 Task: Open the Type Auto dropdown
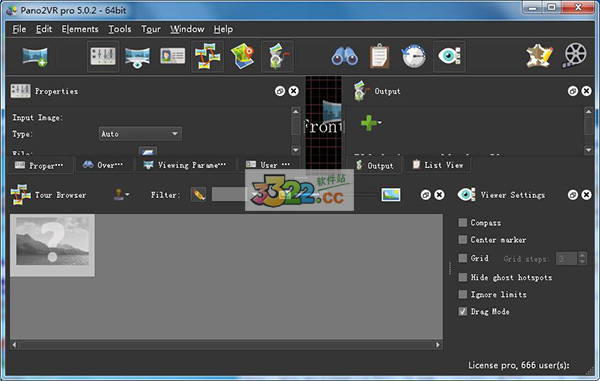point(140,134)
